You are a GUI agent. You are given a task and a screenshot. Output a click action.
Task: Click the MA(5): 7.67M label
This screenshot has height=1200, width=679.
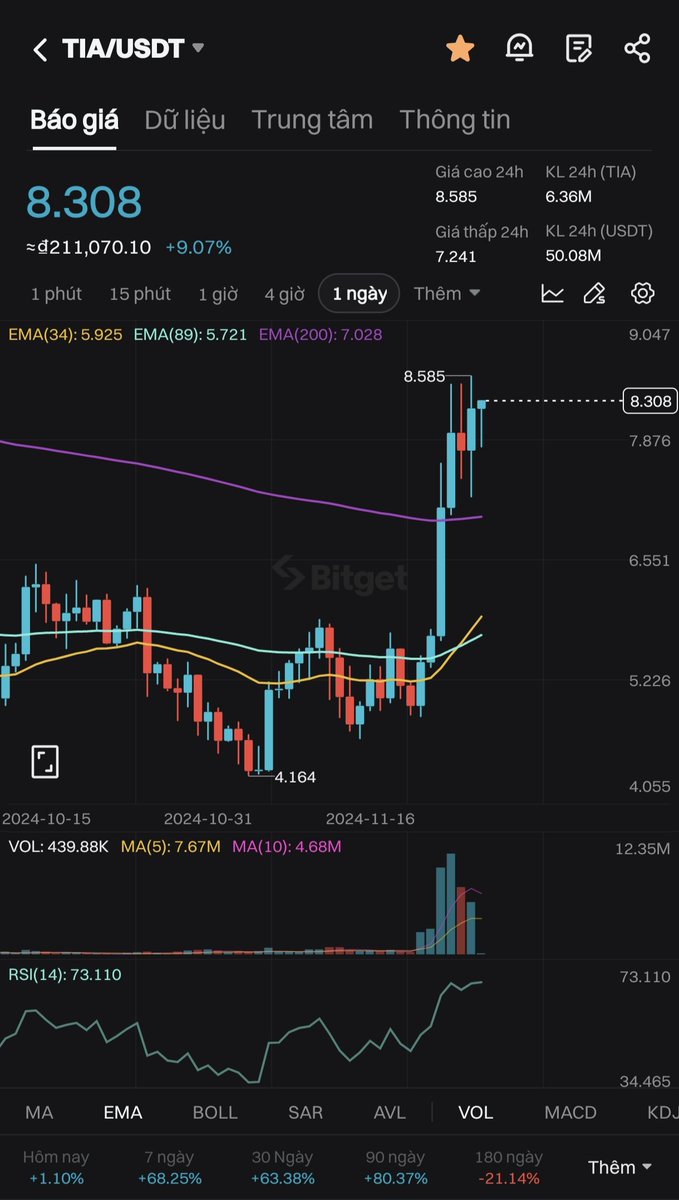[170, 847]
